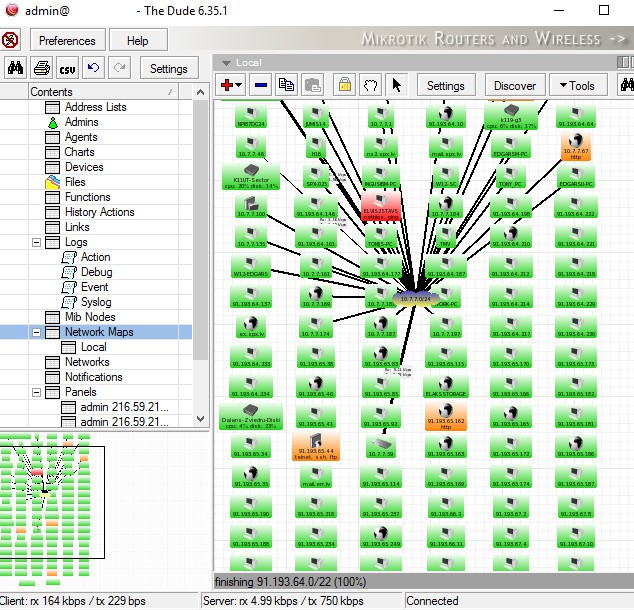Open the Preferences dialog
This screenshot has height=610, width=634.
coord(67,40)
